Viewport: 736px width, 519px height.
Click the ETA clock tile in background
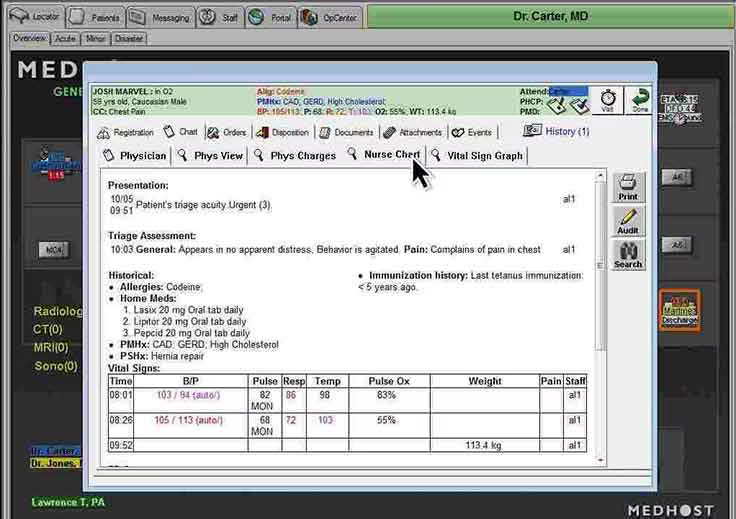680,109
